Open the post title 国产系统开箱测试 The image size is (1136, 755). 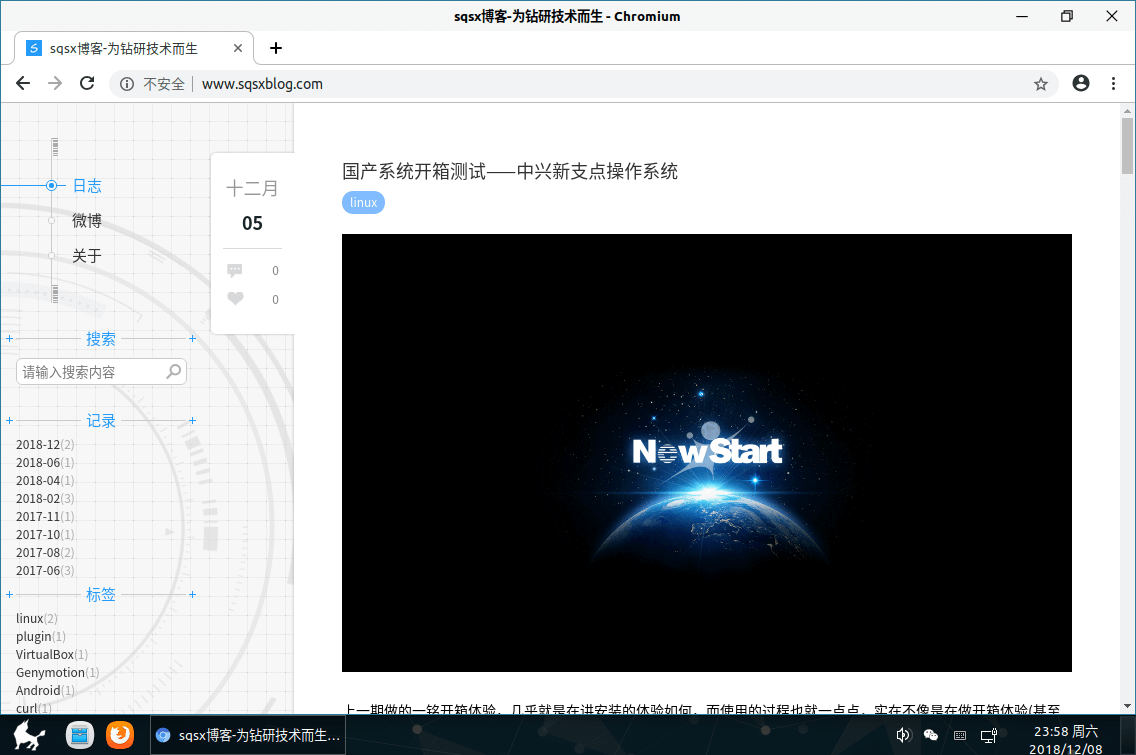click(509, 171)
